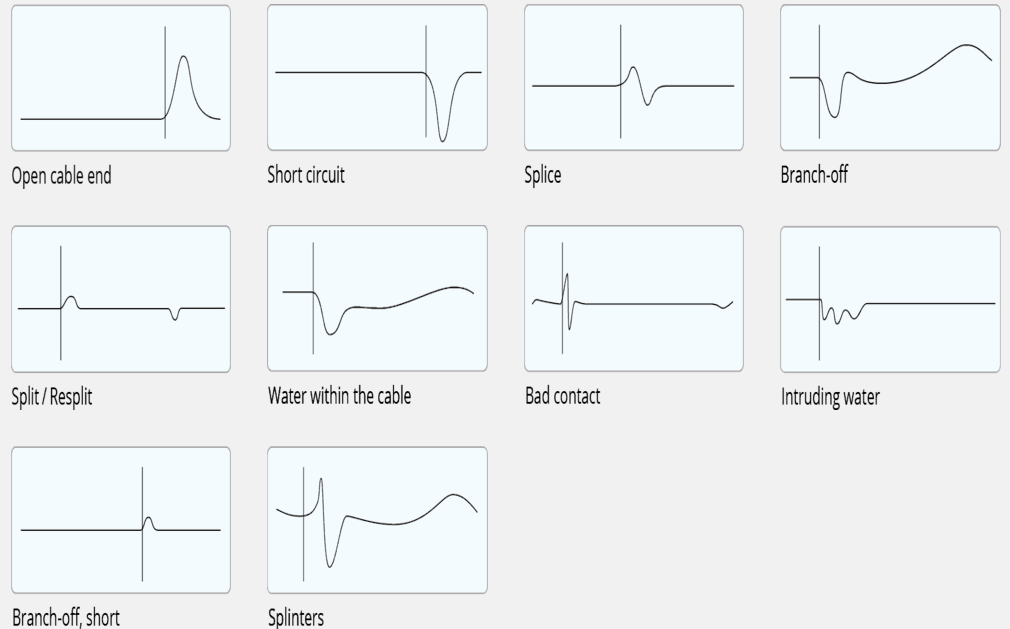
Task: Click the Branch-off, short waveform thumbnail
Action: point(120,520)
